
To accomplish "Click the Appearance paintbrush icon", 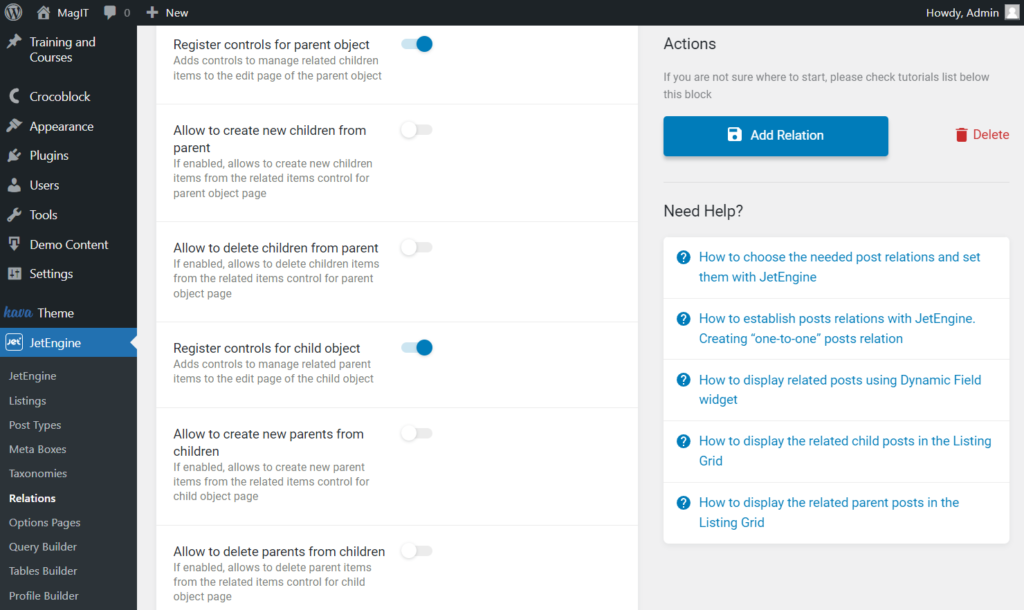I will [14, 125].
